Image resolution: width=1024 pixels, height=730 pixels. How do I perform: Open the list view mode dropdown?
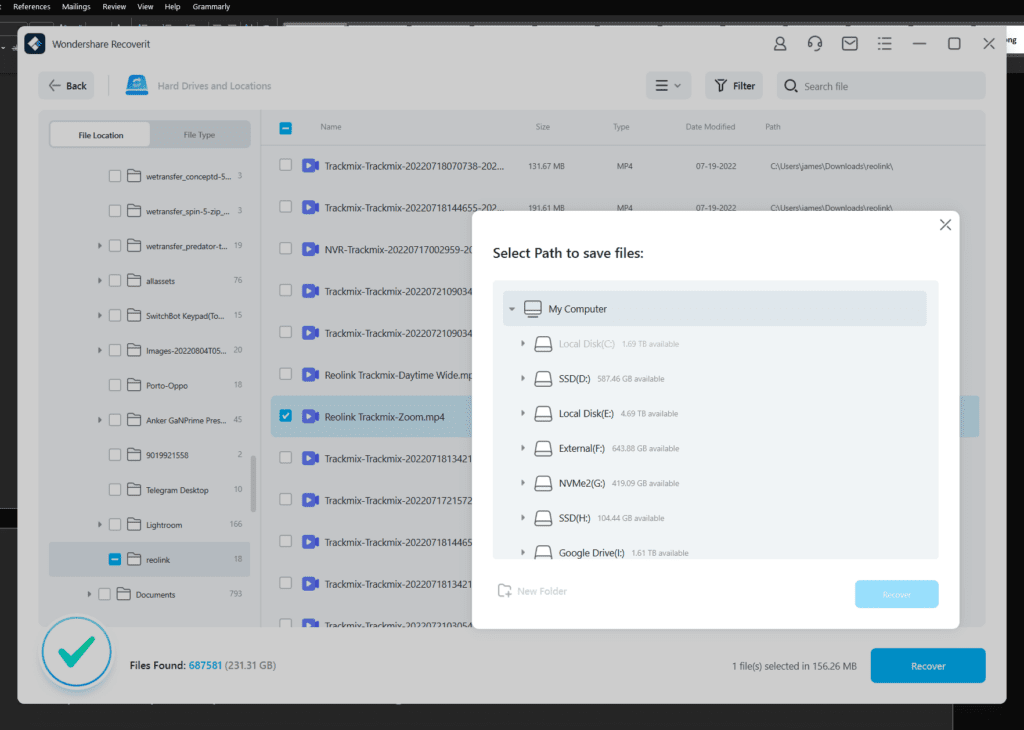tap(668, 86)
